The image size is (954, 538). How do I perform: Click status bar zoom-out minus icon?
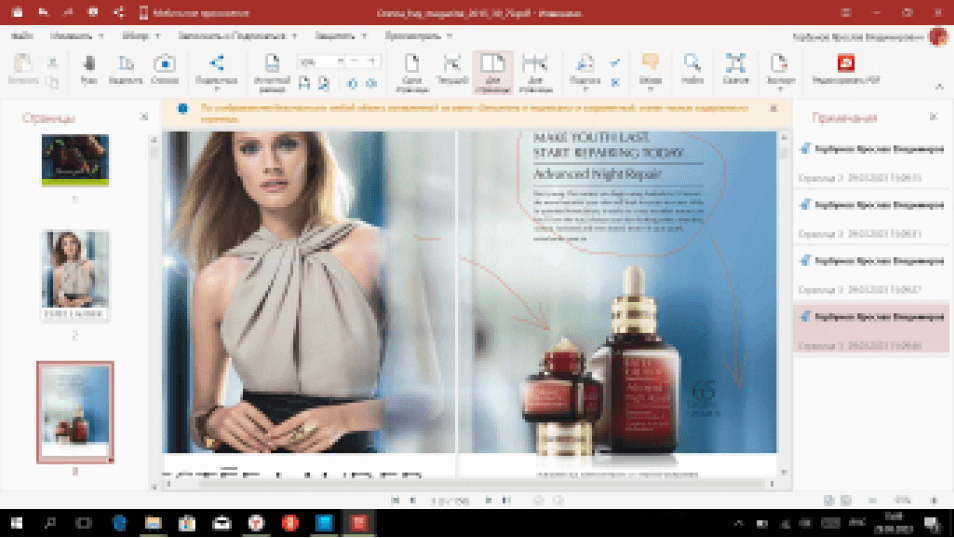pos(872,500)
